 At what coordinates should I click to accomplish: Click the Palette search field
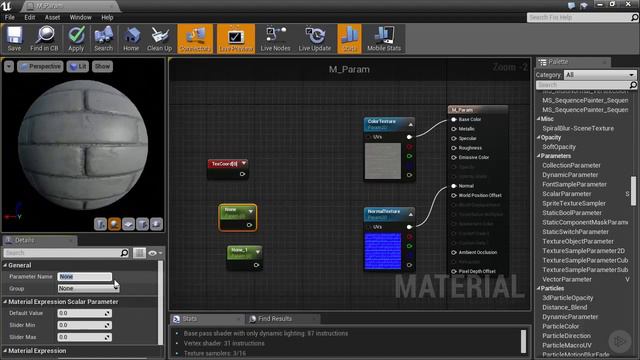coord(582,85)
